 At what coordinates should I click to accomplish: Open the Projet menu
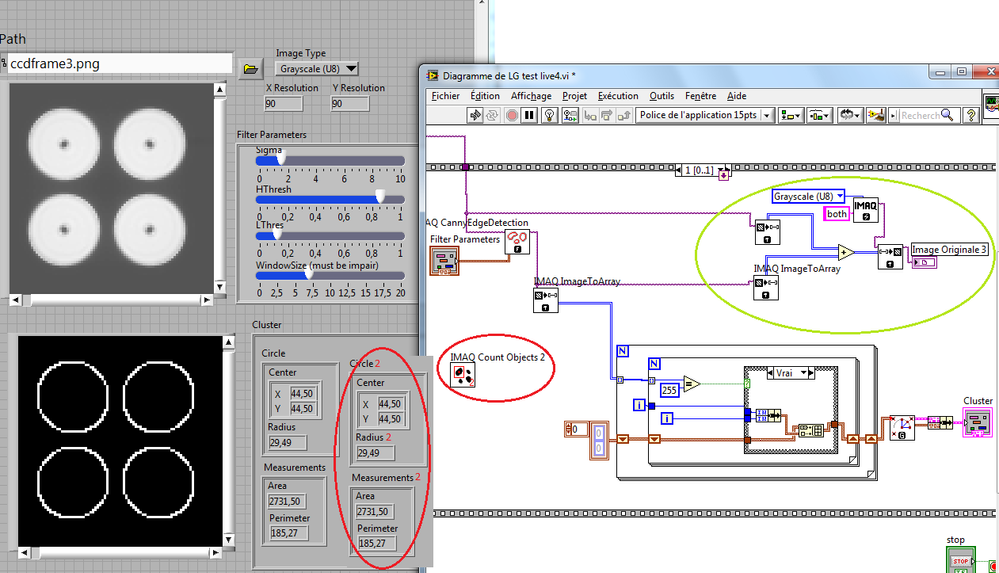(574, 96)
